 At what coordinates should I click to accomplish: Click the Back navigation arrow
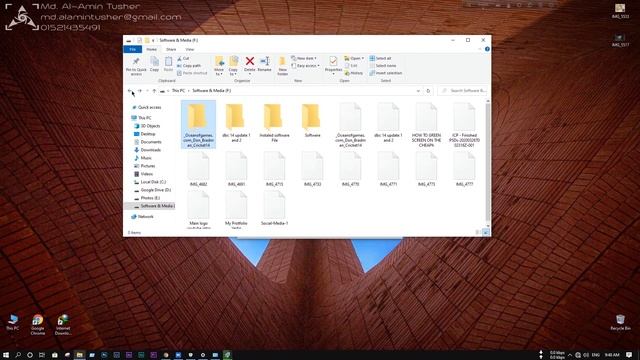(x=130, y=91)
